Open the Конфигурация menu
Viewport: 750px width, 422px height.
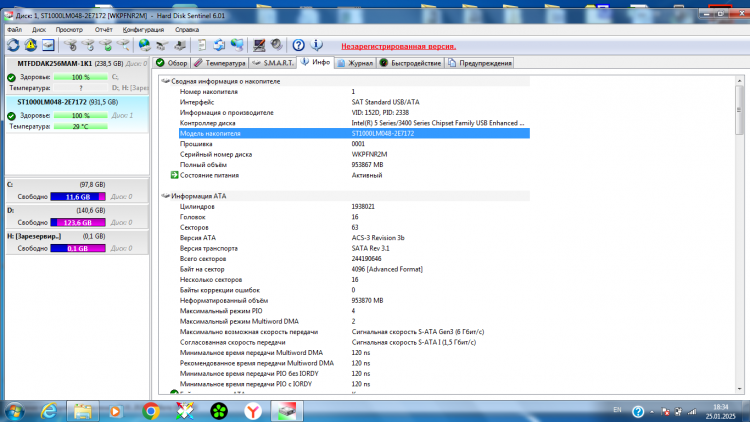pos(143,30)
